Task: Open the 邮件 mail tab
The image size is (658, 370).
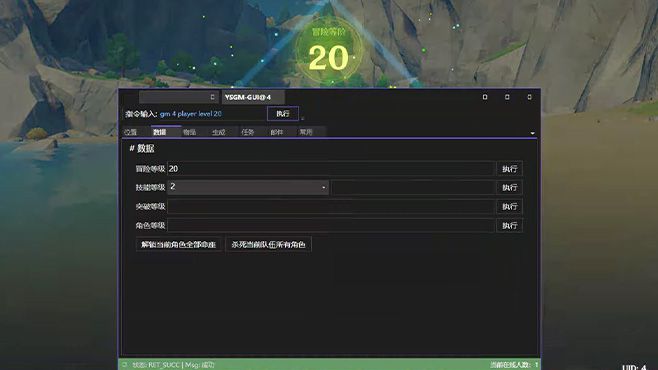Action: click(x=277, y=132)
